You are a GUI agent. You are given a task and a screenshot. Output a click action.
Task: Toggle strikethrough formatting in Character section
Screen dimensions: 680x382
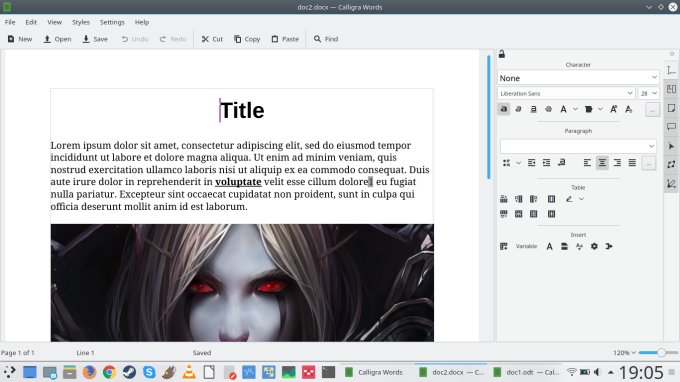(548, 109)
